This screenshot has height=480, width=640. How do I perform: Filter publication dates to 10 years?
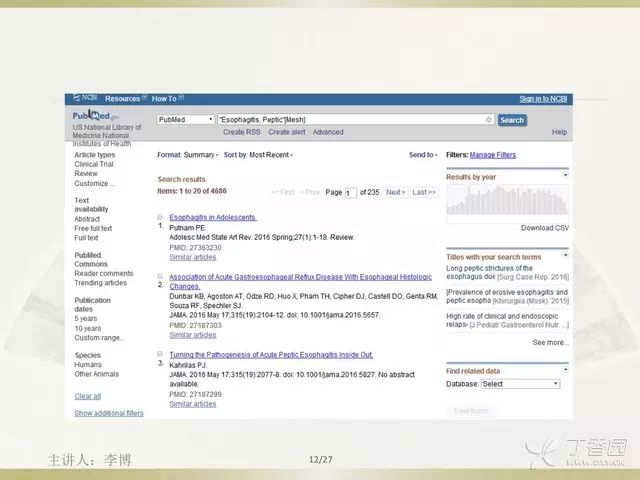(x=87, y=328)
